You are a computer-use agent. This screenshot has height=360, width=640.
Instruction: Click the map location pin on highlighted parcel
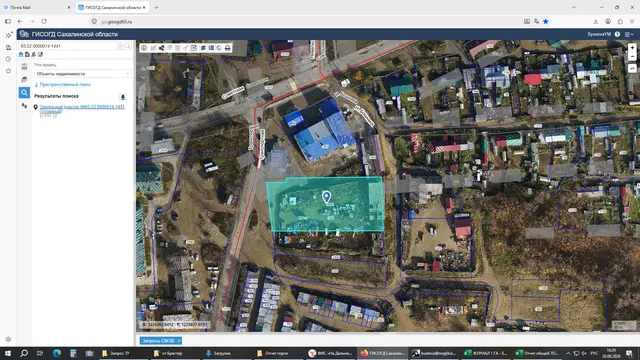coord(326,197)
